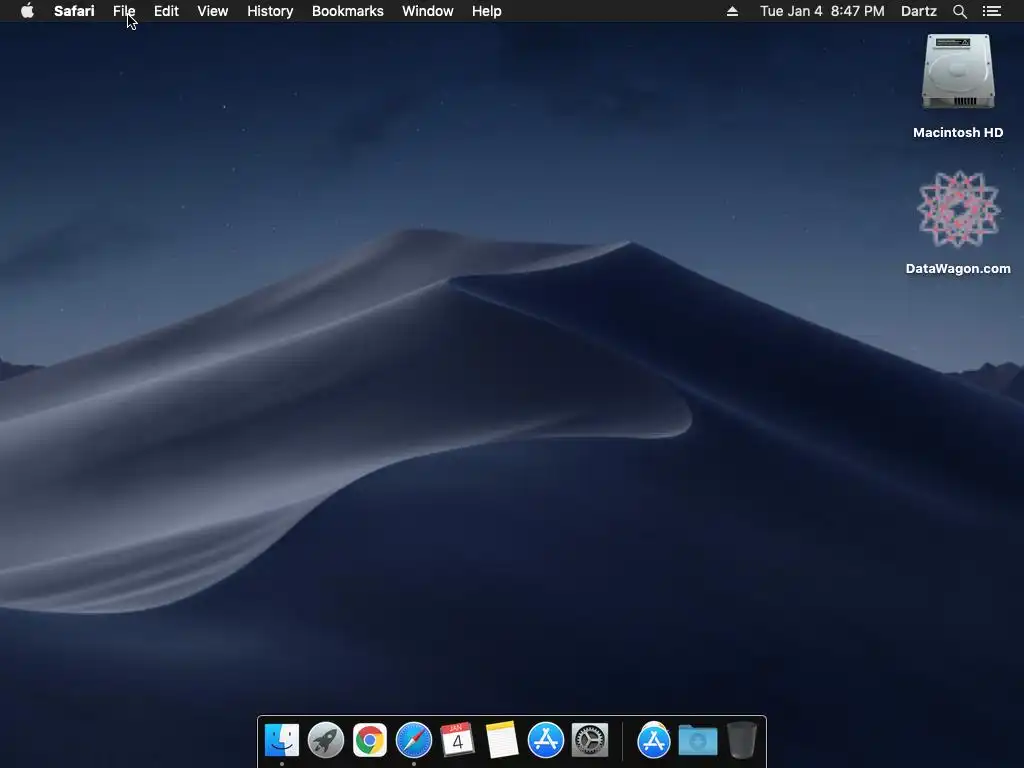Open Google Chrome from the Dock
1024x768 pixels.
(370, 741)
